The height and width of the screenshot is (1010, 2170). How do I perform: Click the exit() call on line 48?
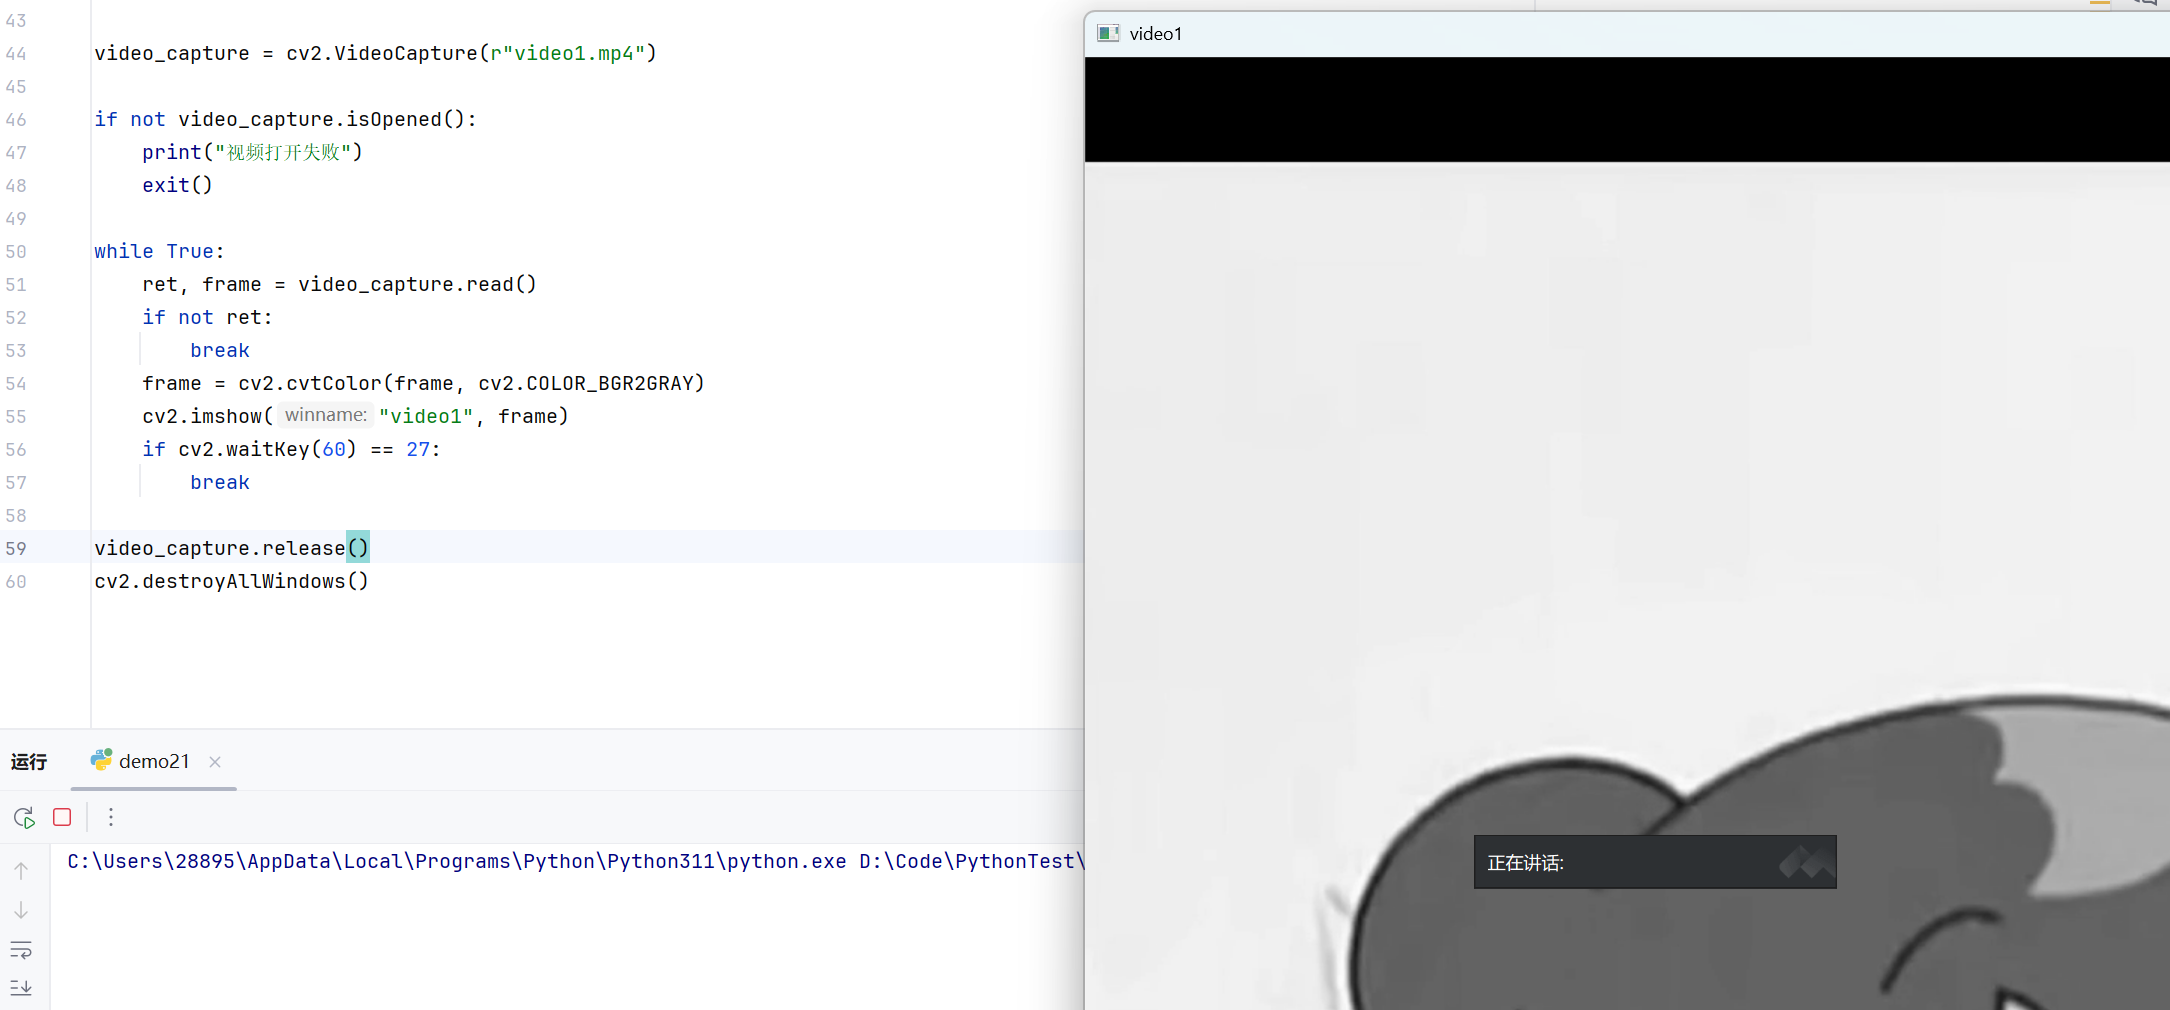tap(177, 185)
